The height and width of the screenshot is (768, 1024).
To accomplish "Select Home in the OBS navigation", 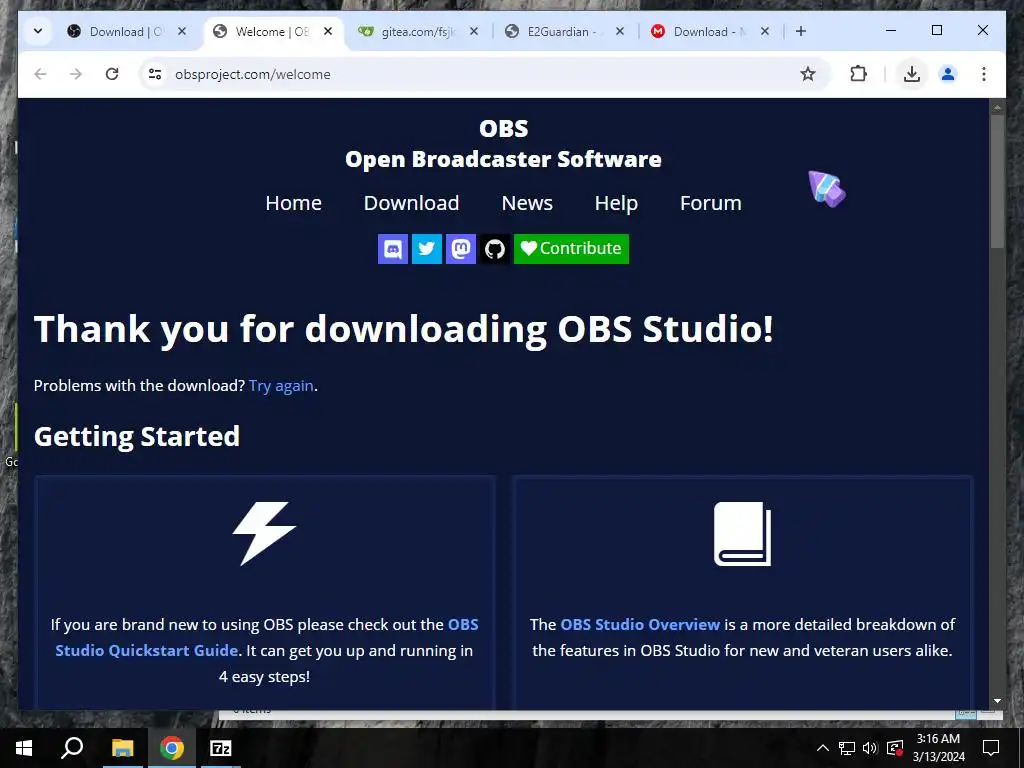I will [293, 203].
